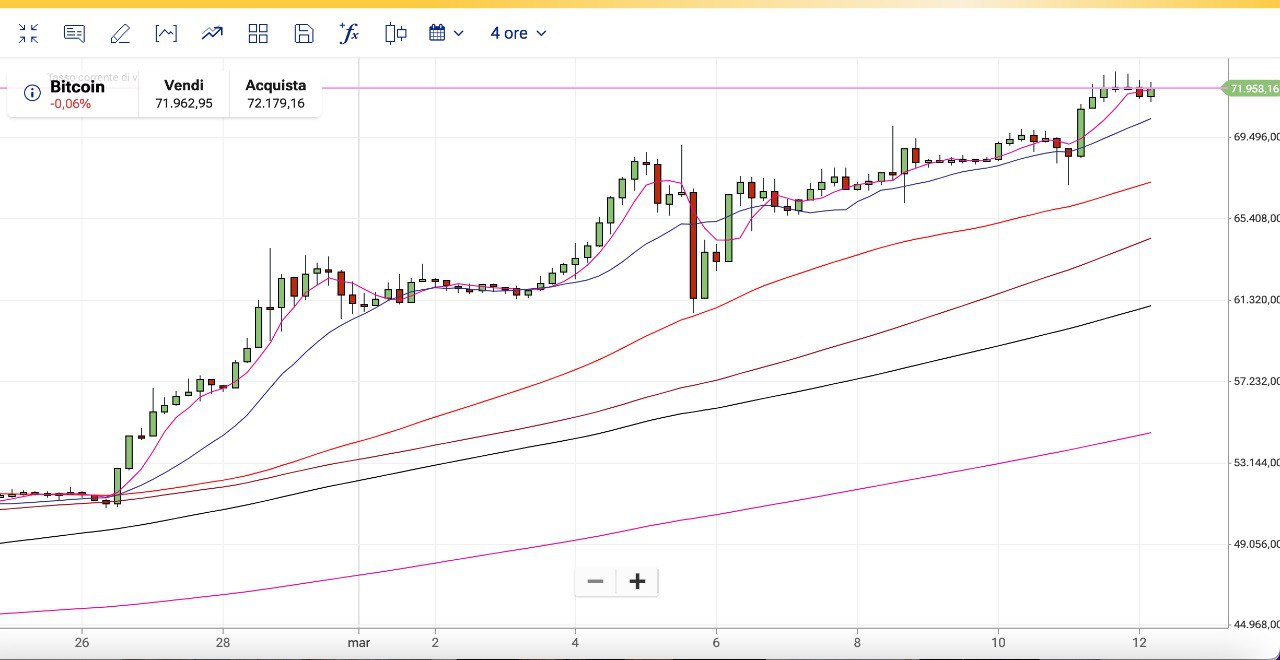Click the collapse fullscreen arrows icon
Screen dimensions: 1280x660
28,34
